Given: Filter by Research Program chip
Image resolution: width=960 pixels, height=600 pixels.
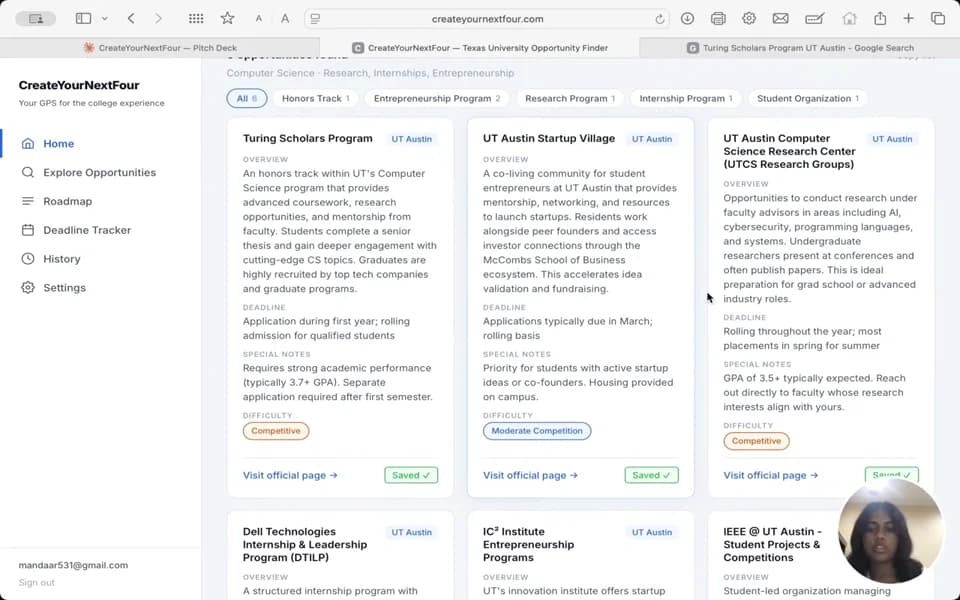Looking at the screenshot, I should [x=569, y=99].
